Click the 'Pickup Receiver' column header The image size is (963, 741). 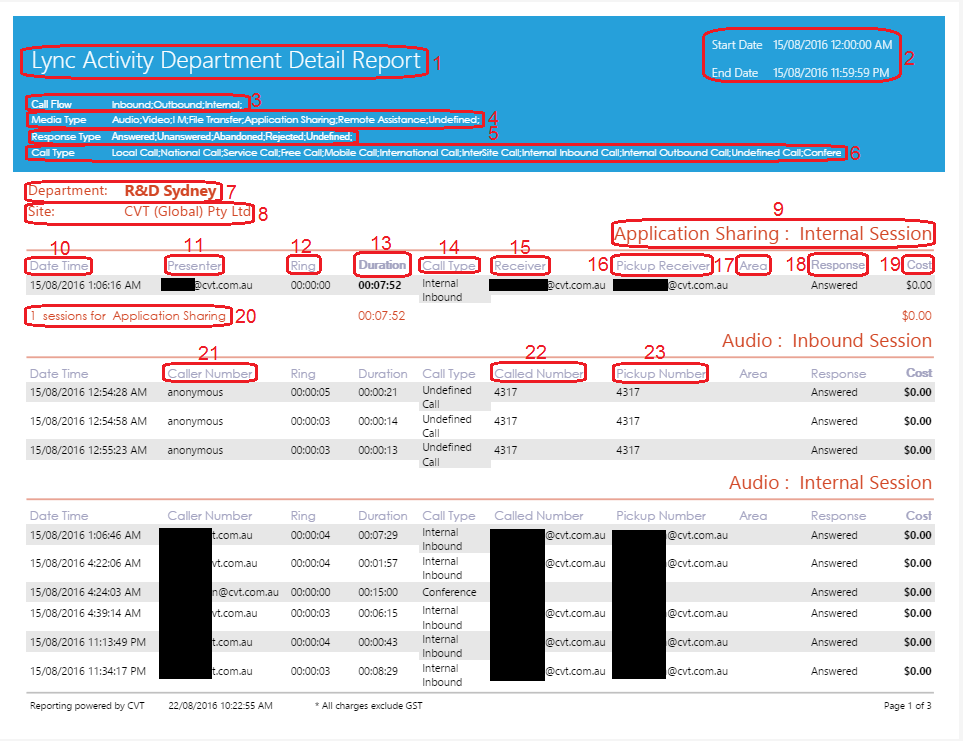[663, 266]
